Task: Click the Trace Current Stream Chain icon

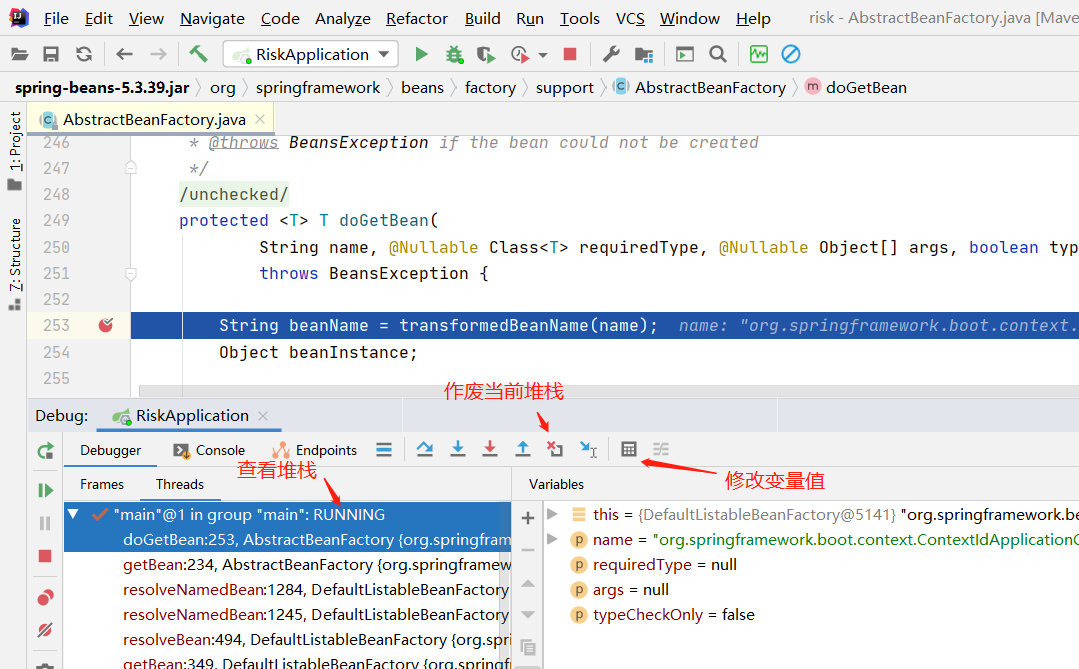Action: coord(661,449)
